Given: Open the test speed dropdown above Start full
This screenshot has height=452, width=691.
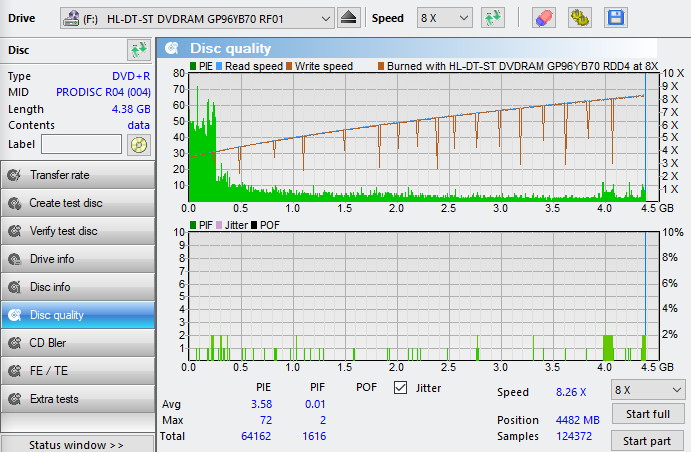Looking at the screenshot, I should [x=648, y=389].
